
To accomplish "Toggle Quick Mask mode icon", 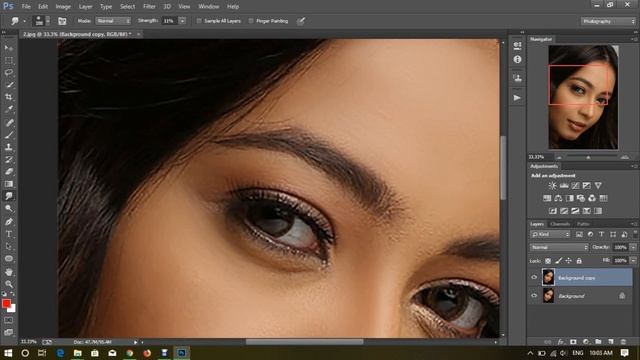I will [x=9, y=320].
